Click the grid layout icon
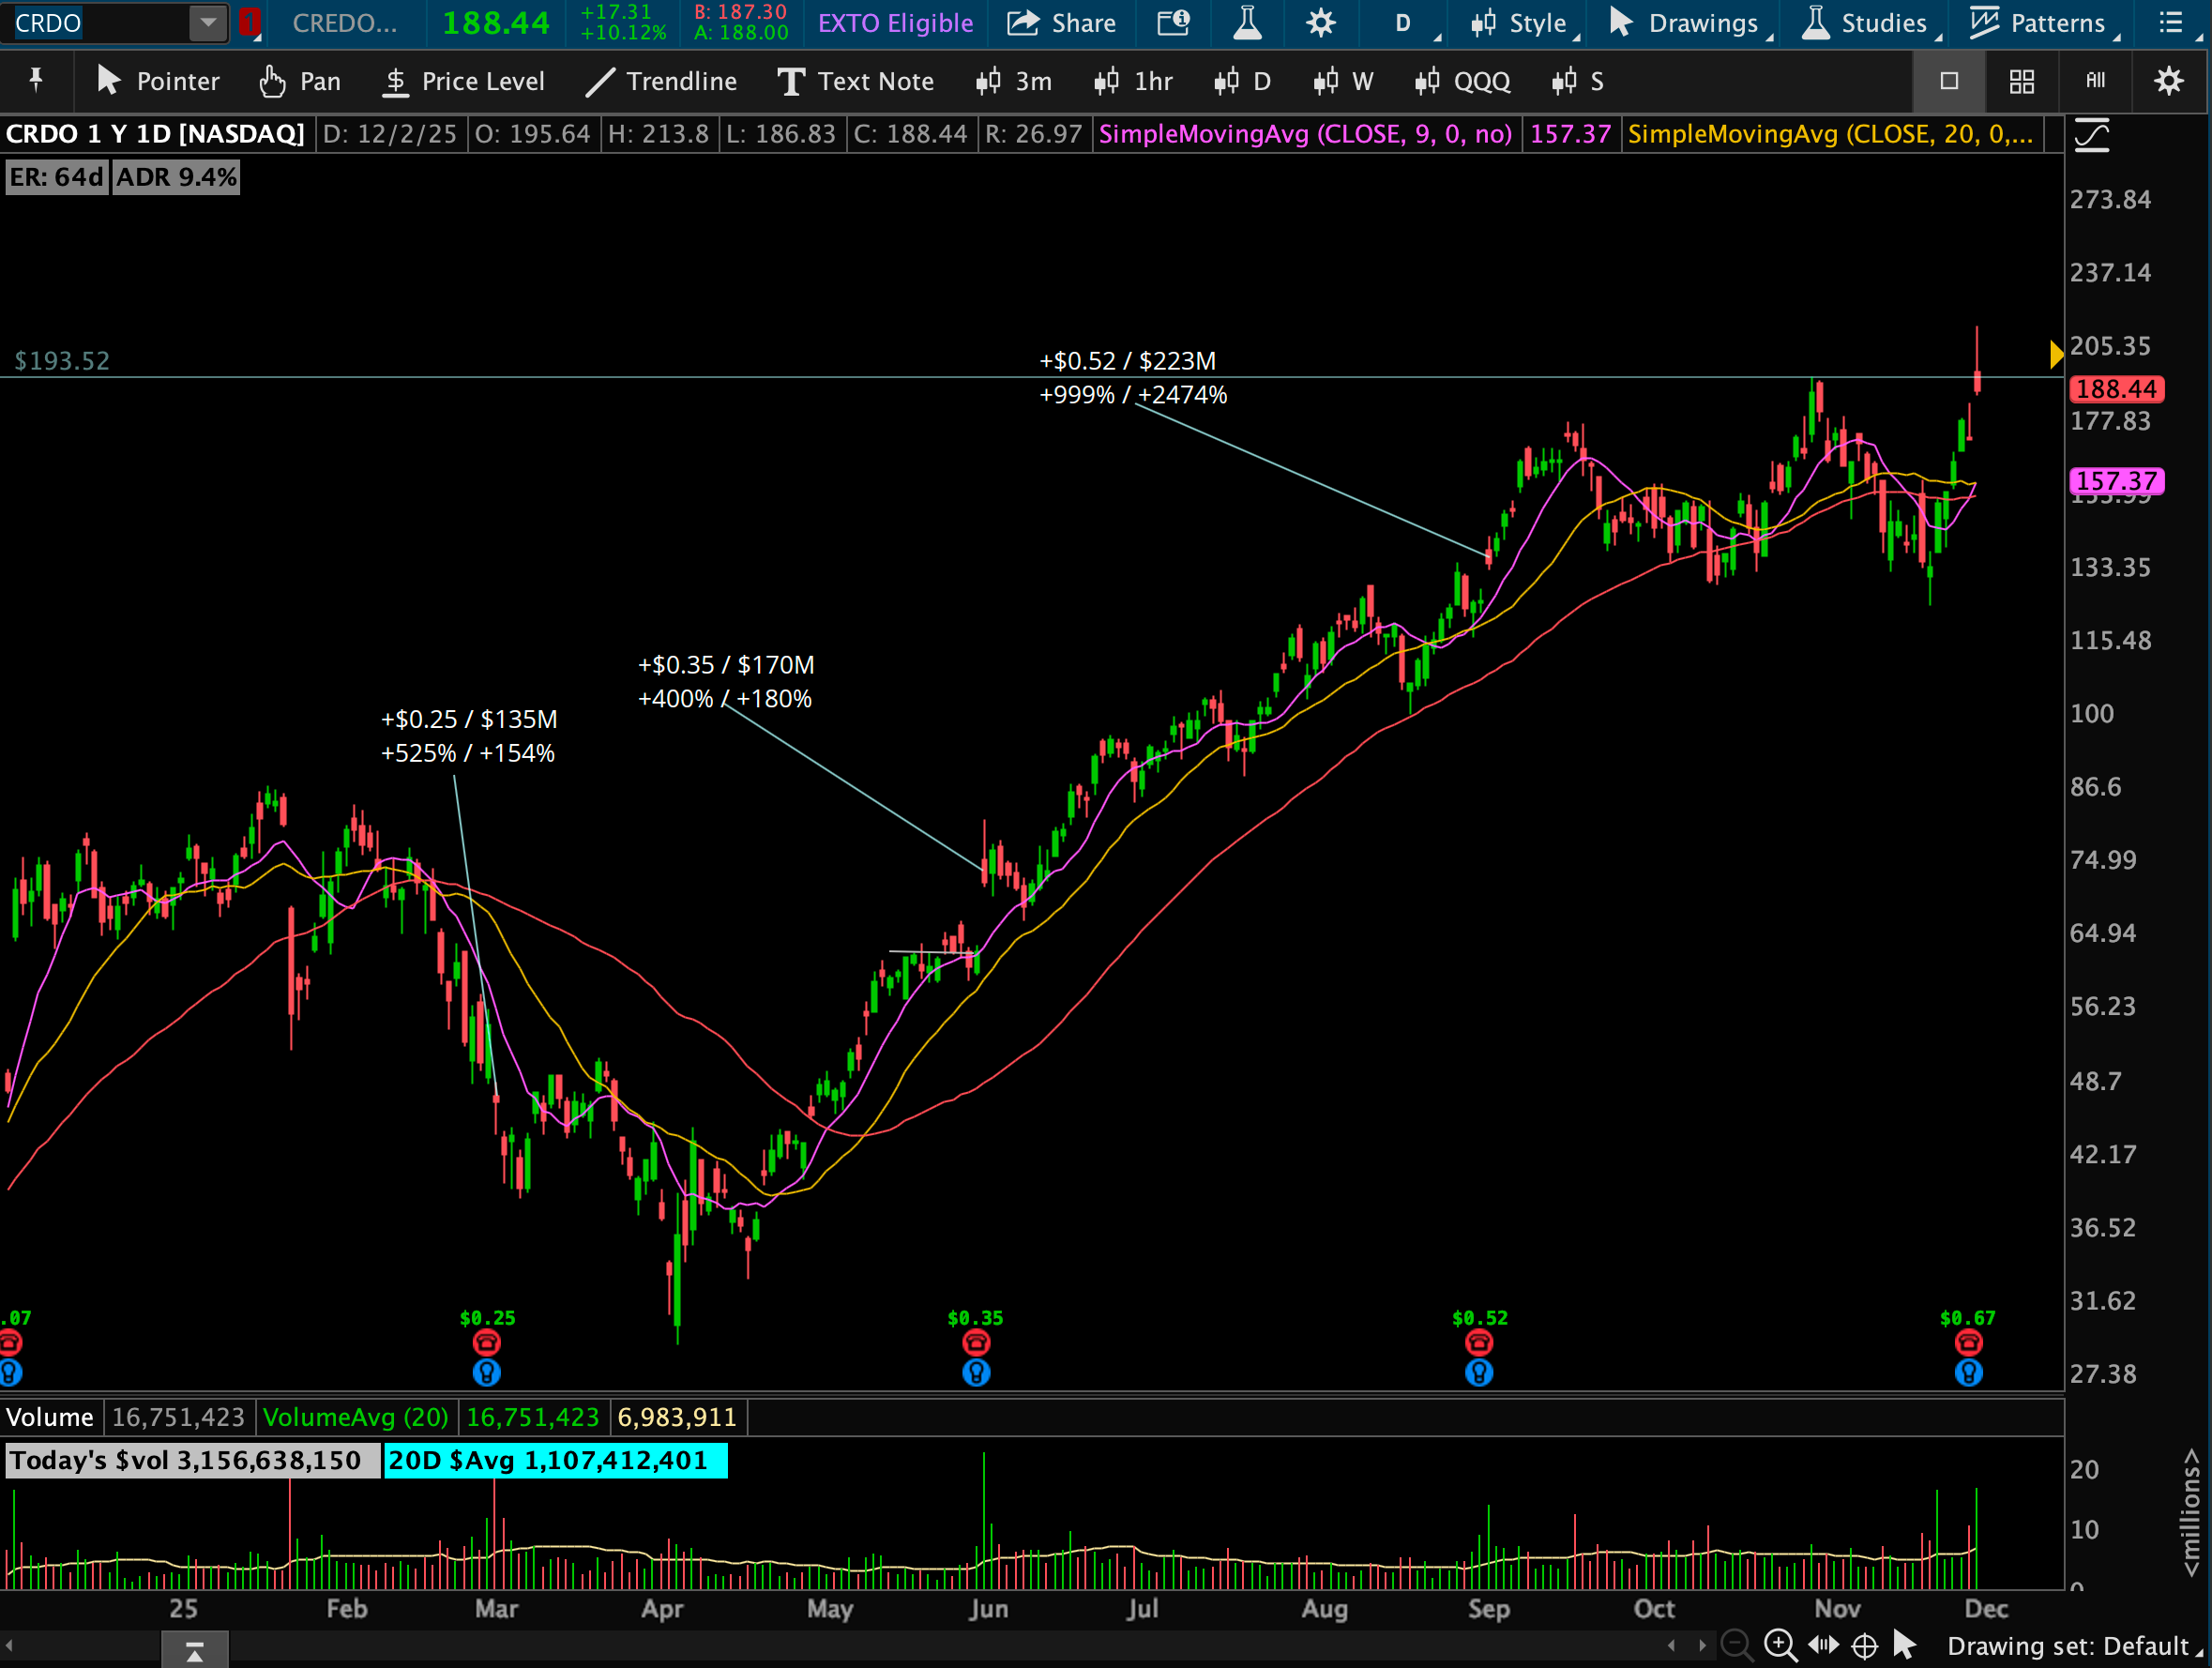This screenshot has width=2212, height=1668. pyautogui.click(x=2022, y=81)
